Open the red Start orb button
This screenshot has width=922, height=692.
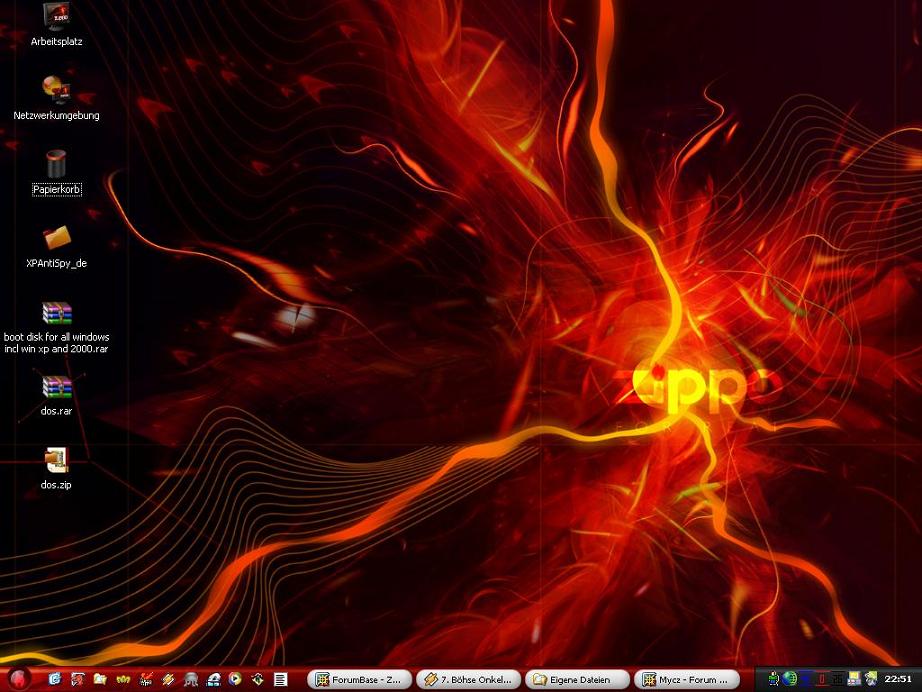(x=19, y=679)
